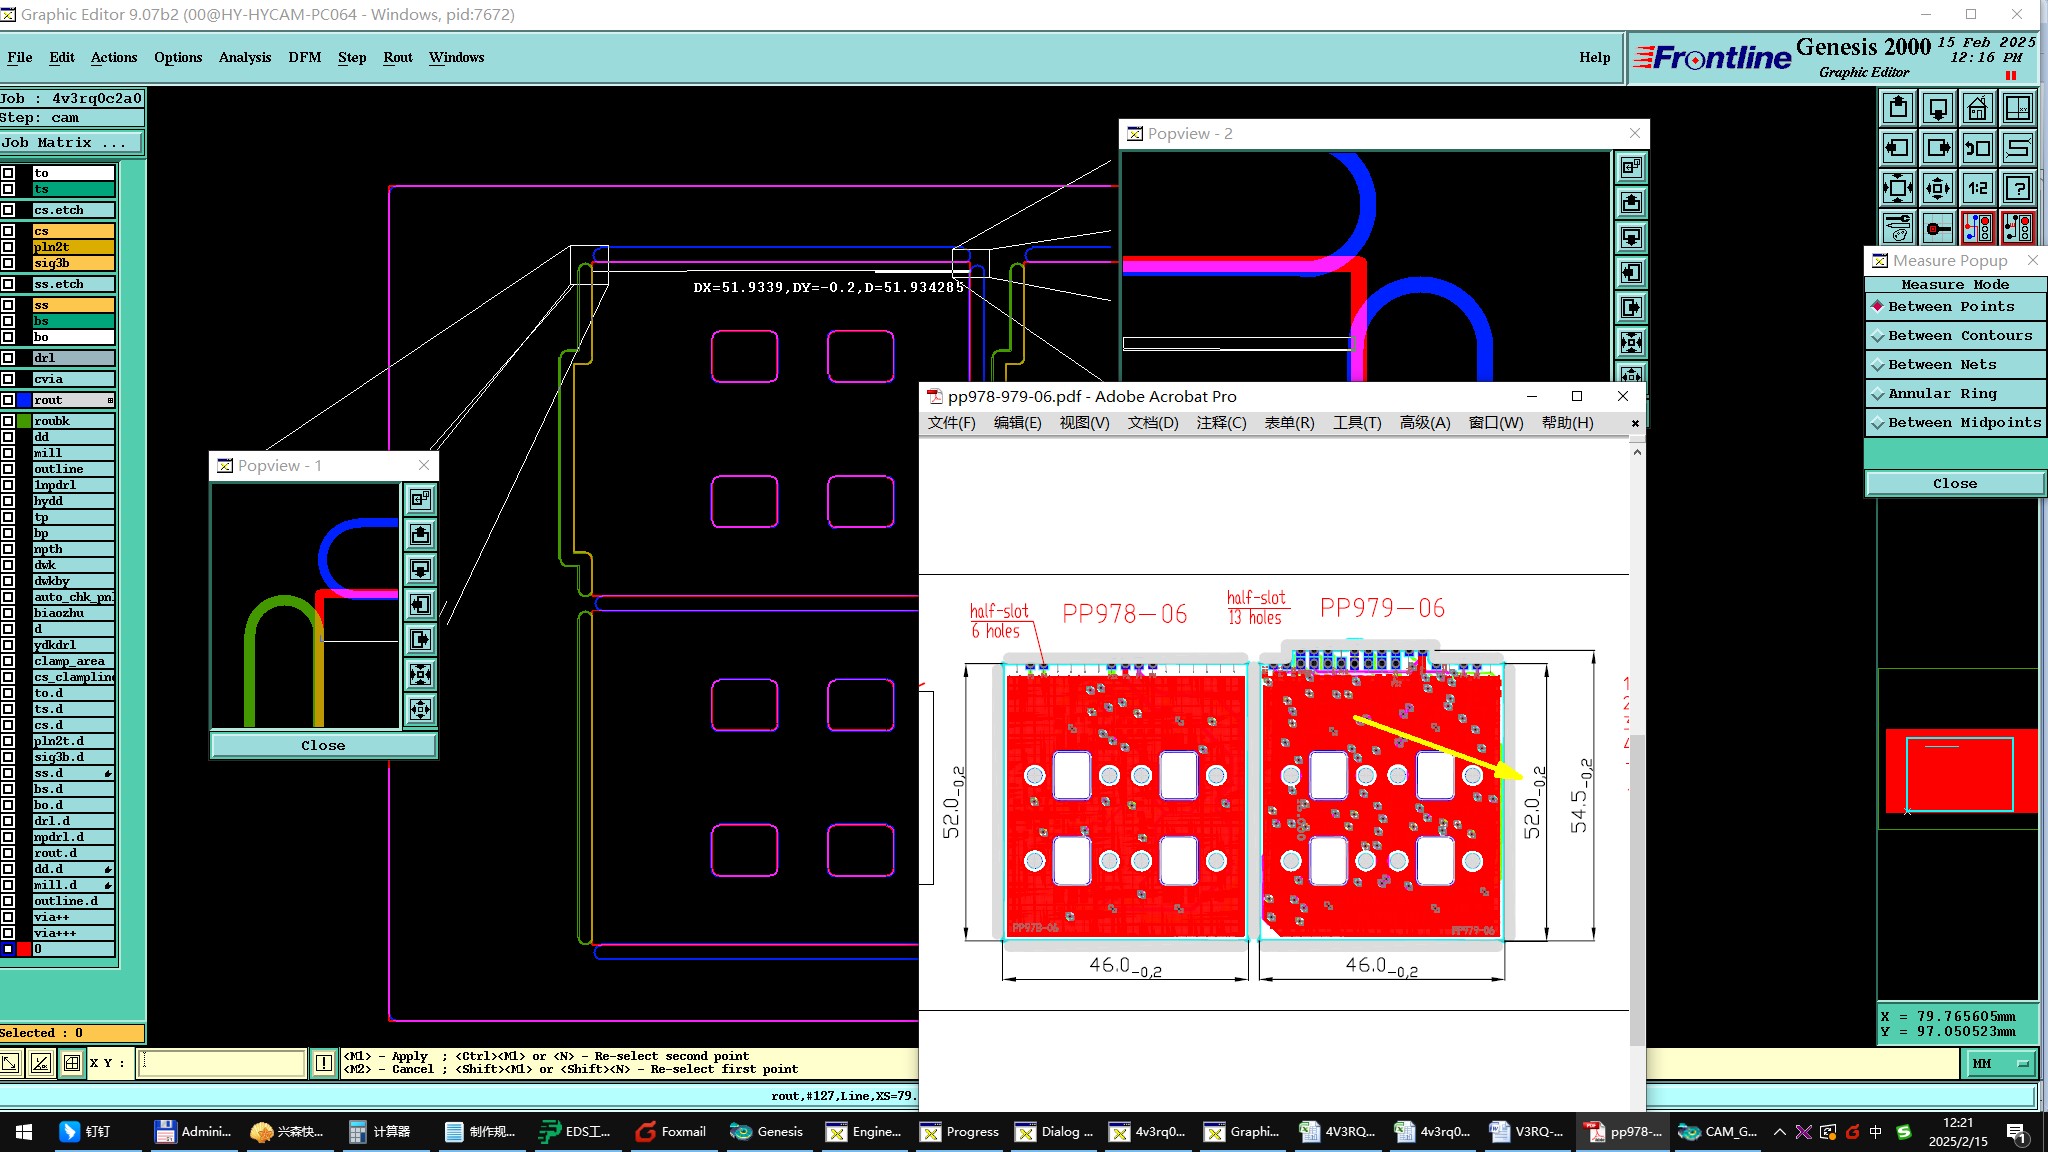Click the pan left icon

[x=1897, y=148]
